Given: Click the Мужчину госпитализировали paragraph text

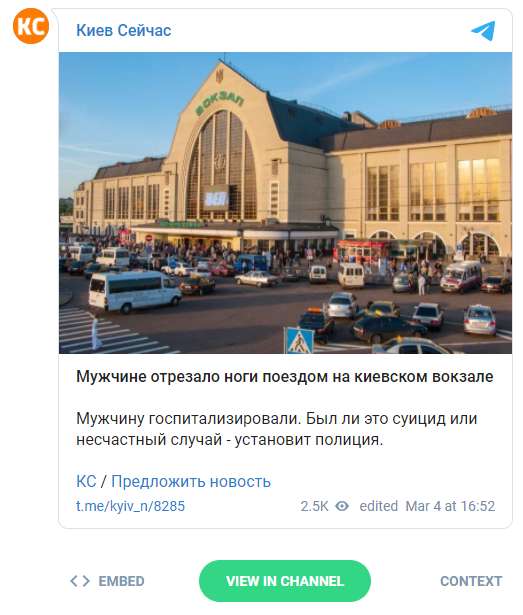Looking at the screenshot, I should pyautogui.click(x=277, y=429).
